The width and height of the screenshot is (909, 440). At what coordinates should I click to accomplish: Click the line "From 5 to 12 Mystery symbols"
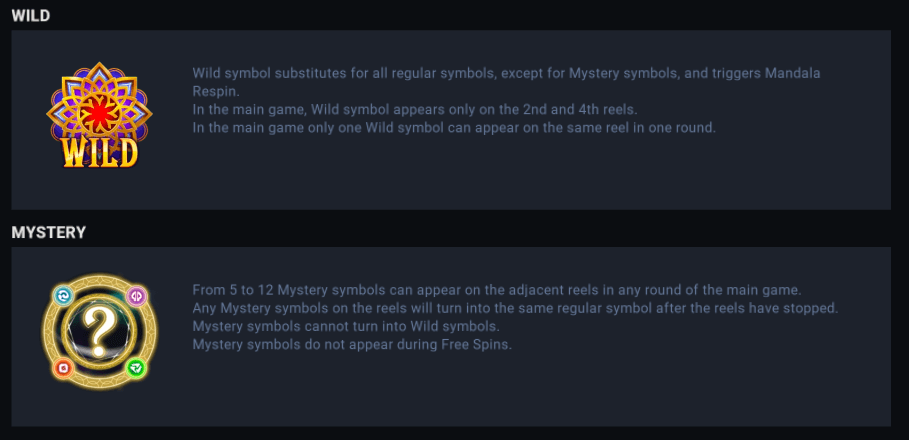click(x=494, y=290)
